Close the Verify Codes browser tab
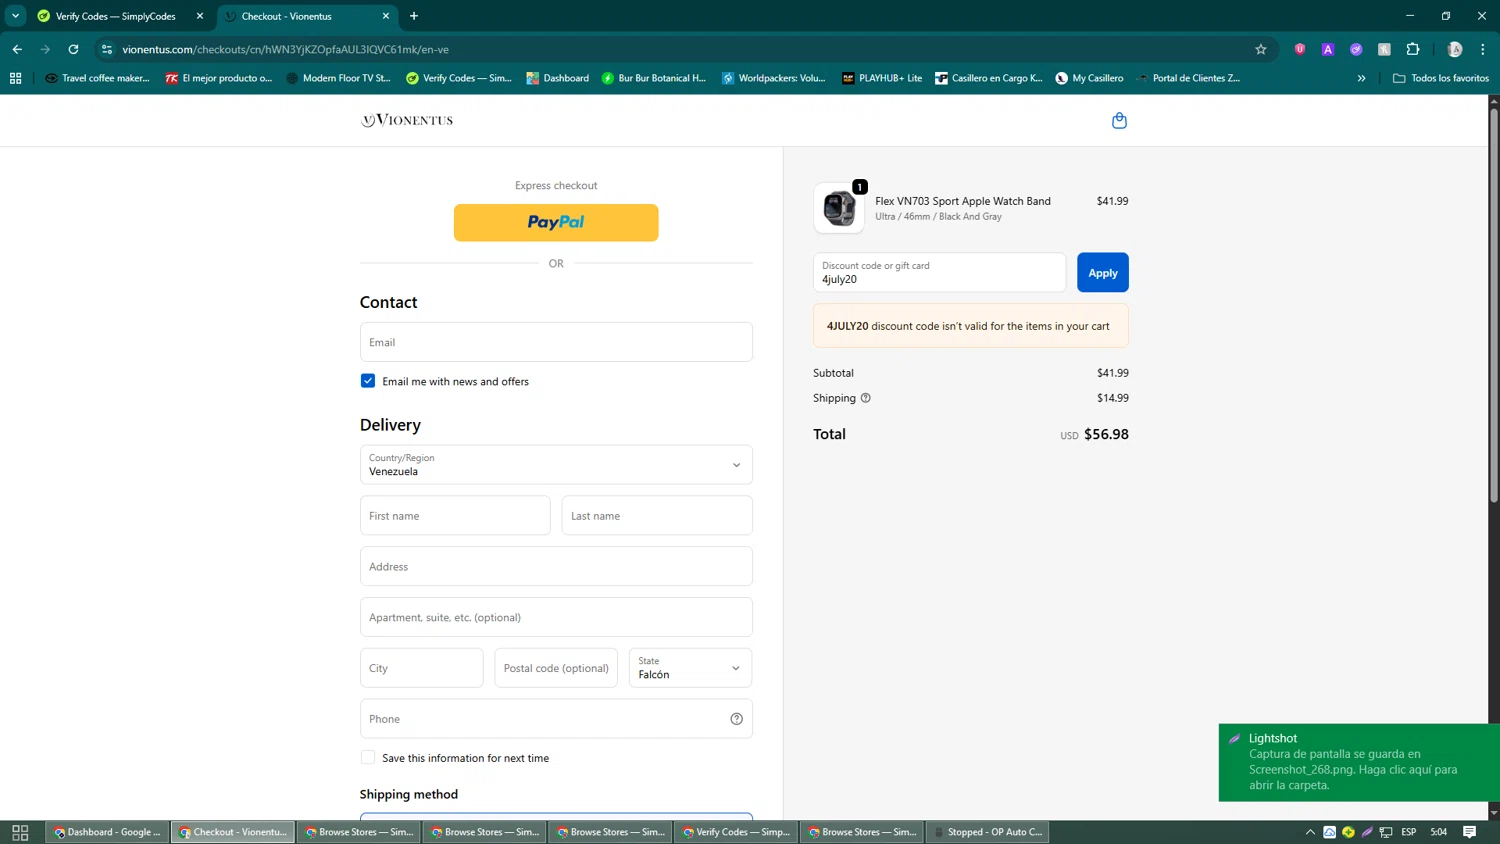 pyautogui.click(x=200, y=16)
